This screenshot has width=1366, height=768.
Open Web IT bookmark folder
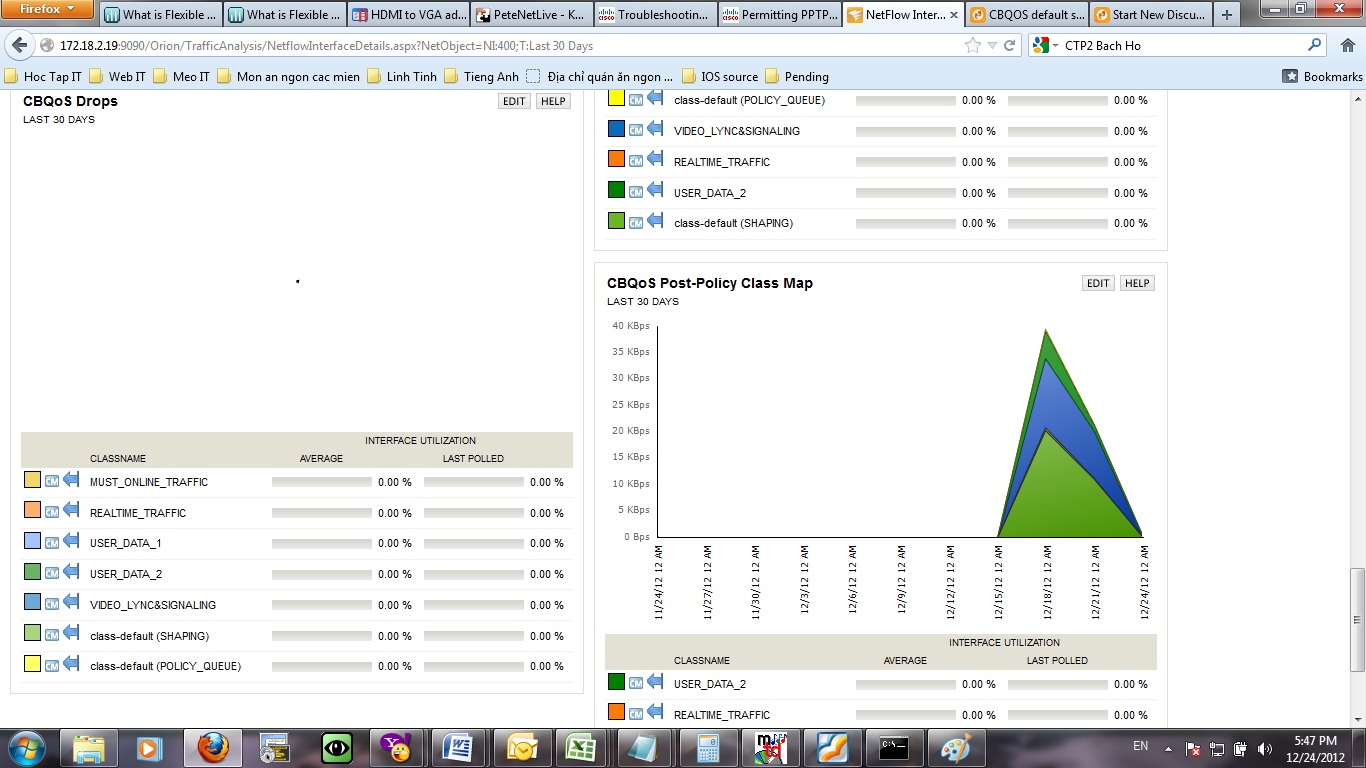[118, 76]
